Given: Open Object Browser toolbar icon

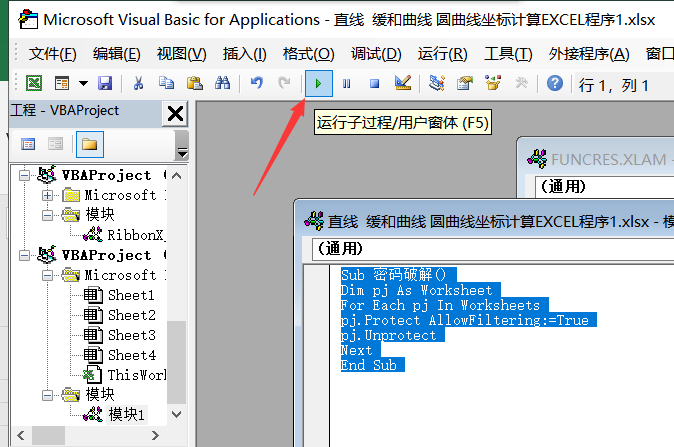Looking at the screenshot, I should coord(493,83).
